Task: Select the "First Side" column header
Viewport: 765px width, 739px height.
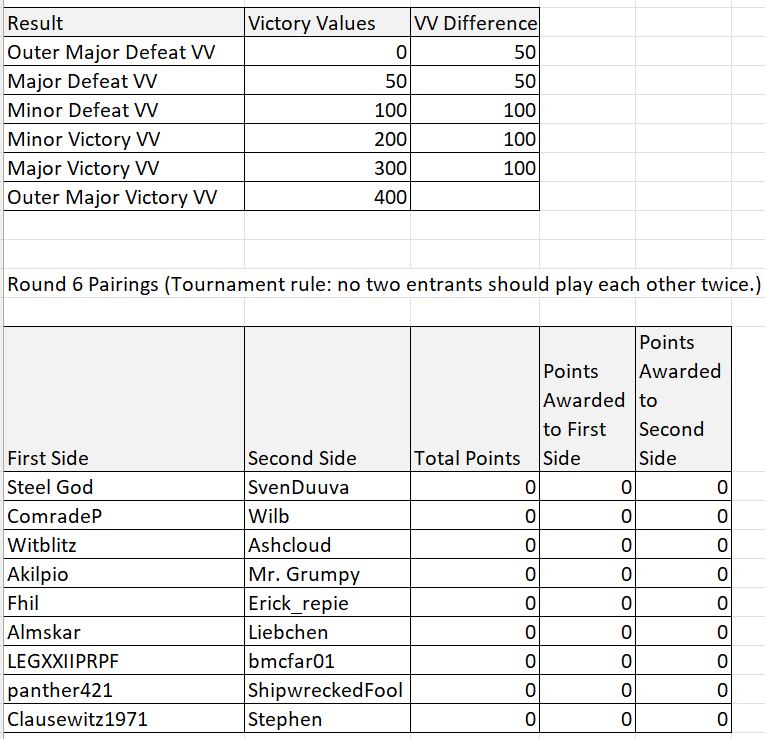Action: tap(124, 458)
